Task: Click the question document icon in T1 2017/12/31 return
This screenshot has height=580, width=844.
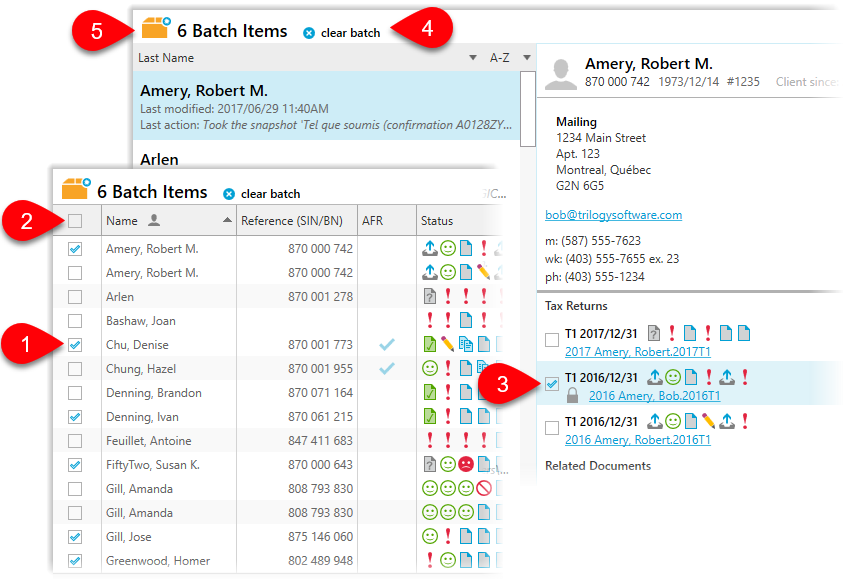Action: (653, 334)
